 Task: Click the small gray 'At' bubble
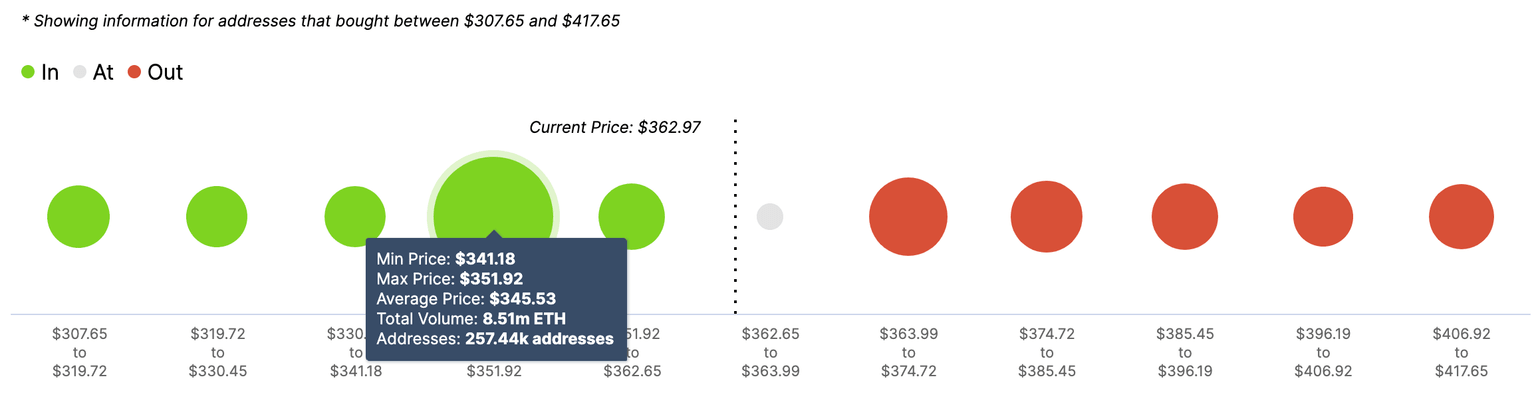pos(769,216)
